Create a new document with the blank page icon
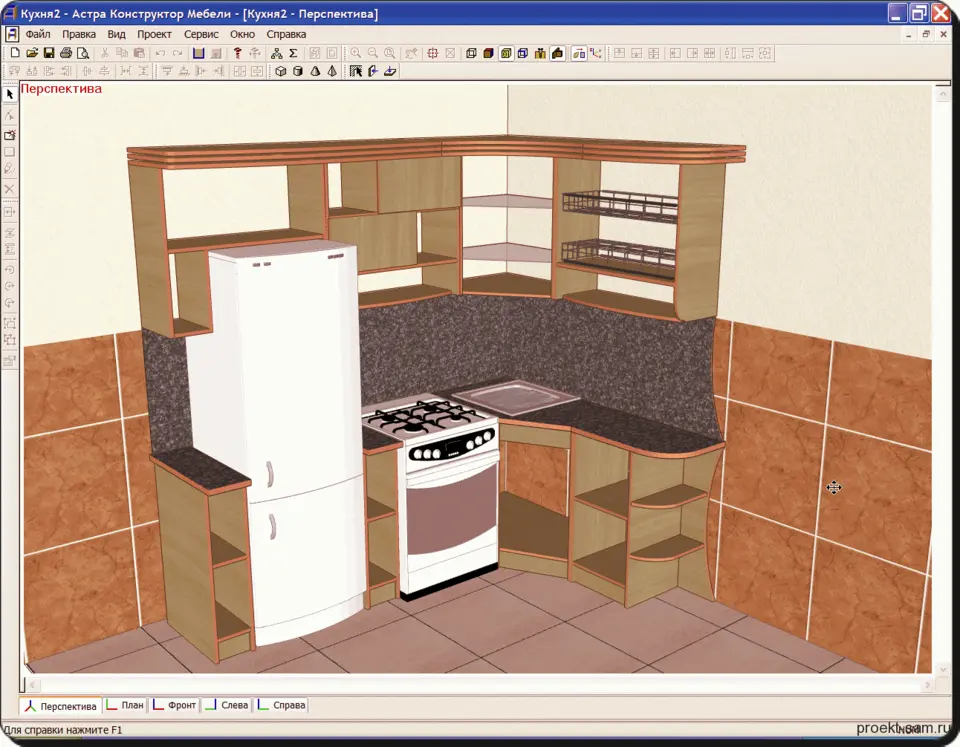This screenshot has height=747, width=960. [x=15, y=53]
